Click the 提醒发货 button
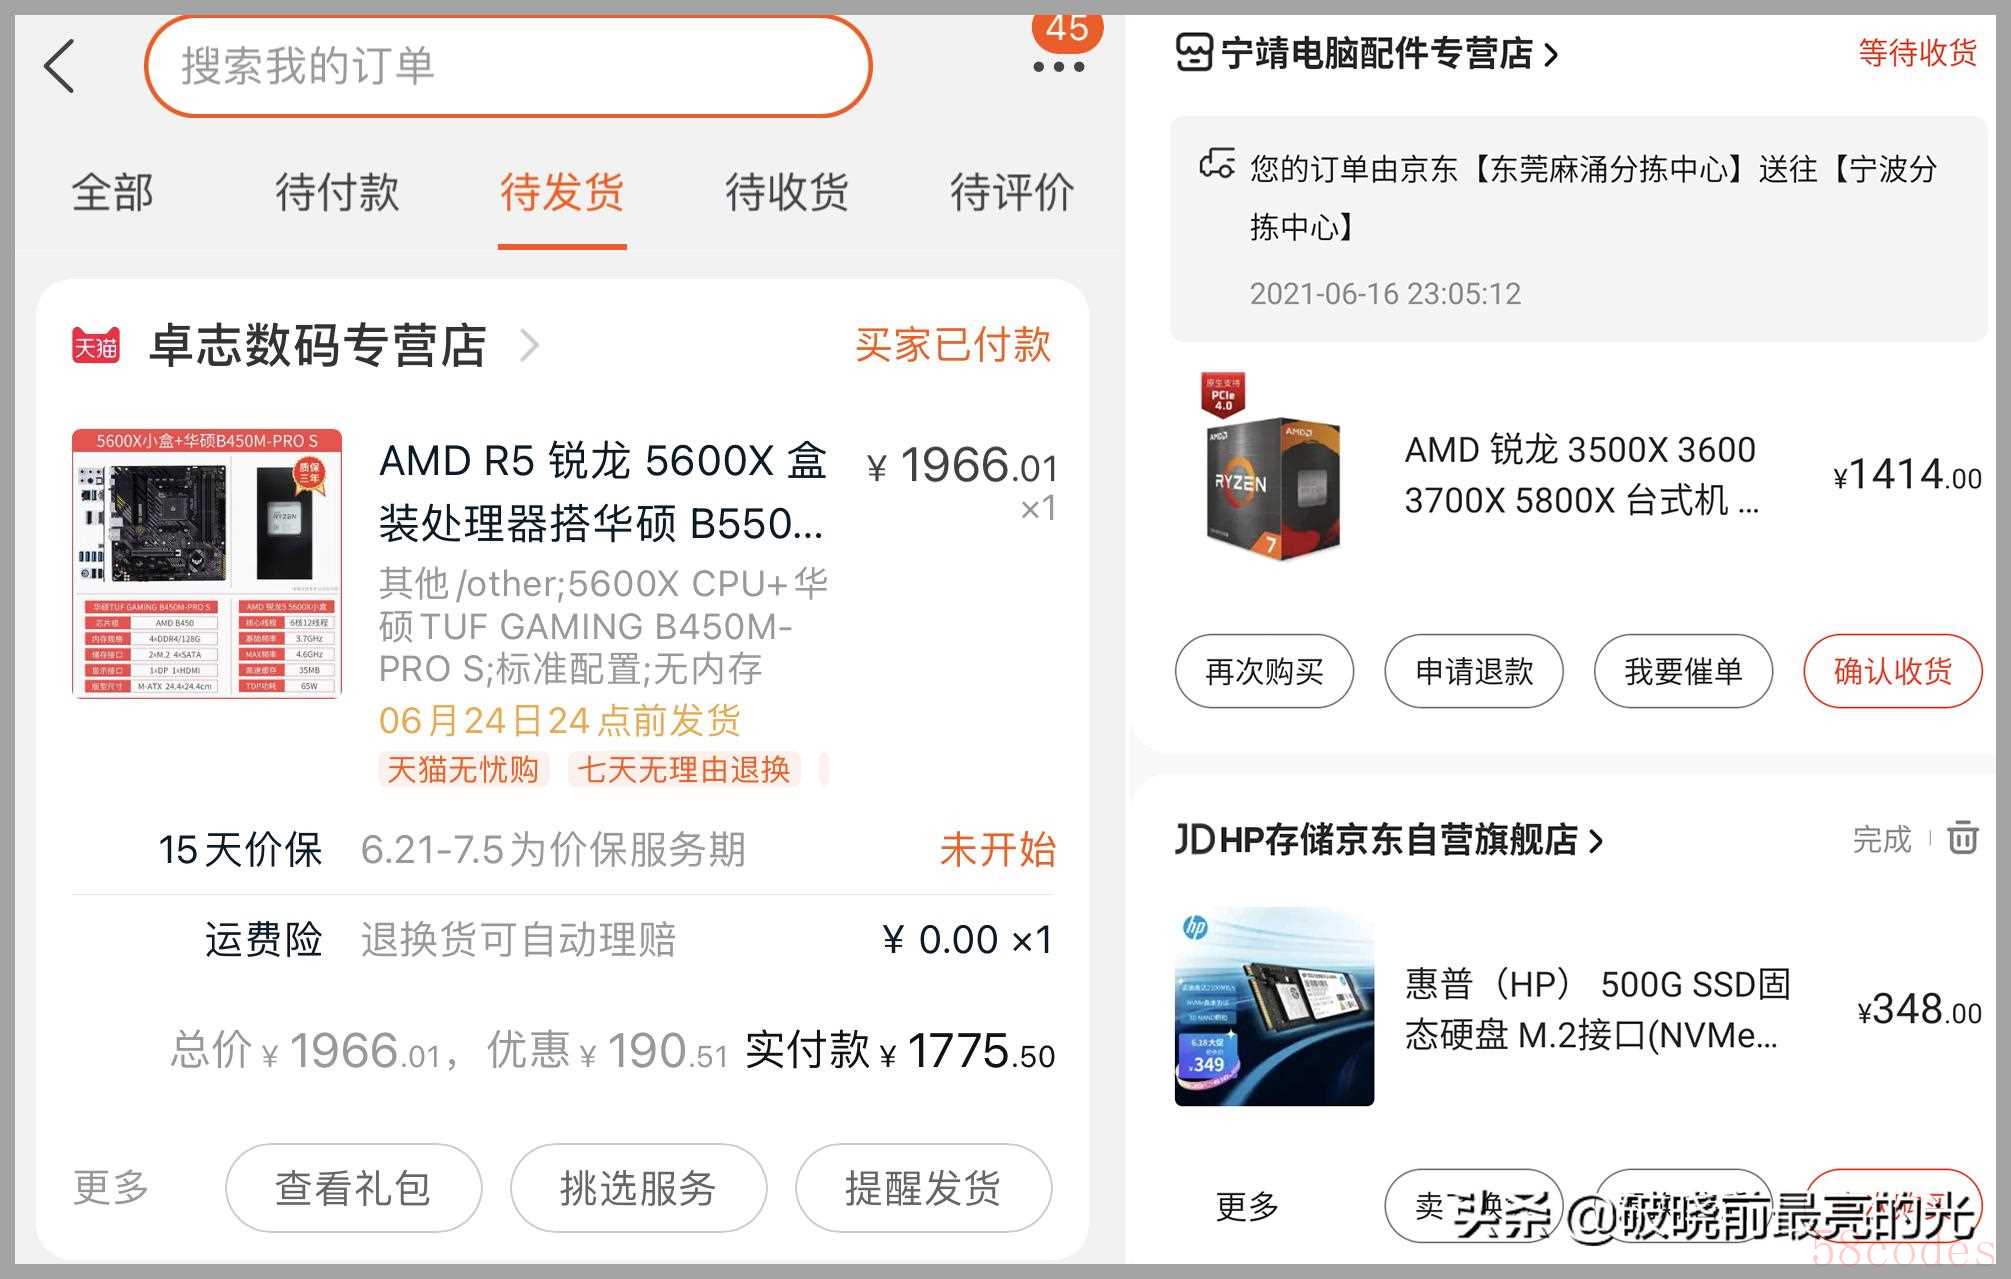 pos(923,1188)
